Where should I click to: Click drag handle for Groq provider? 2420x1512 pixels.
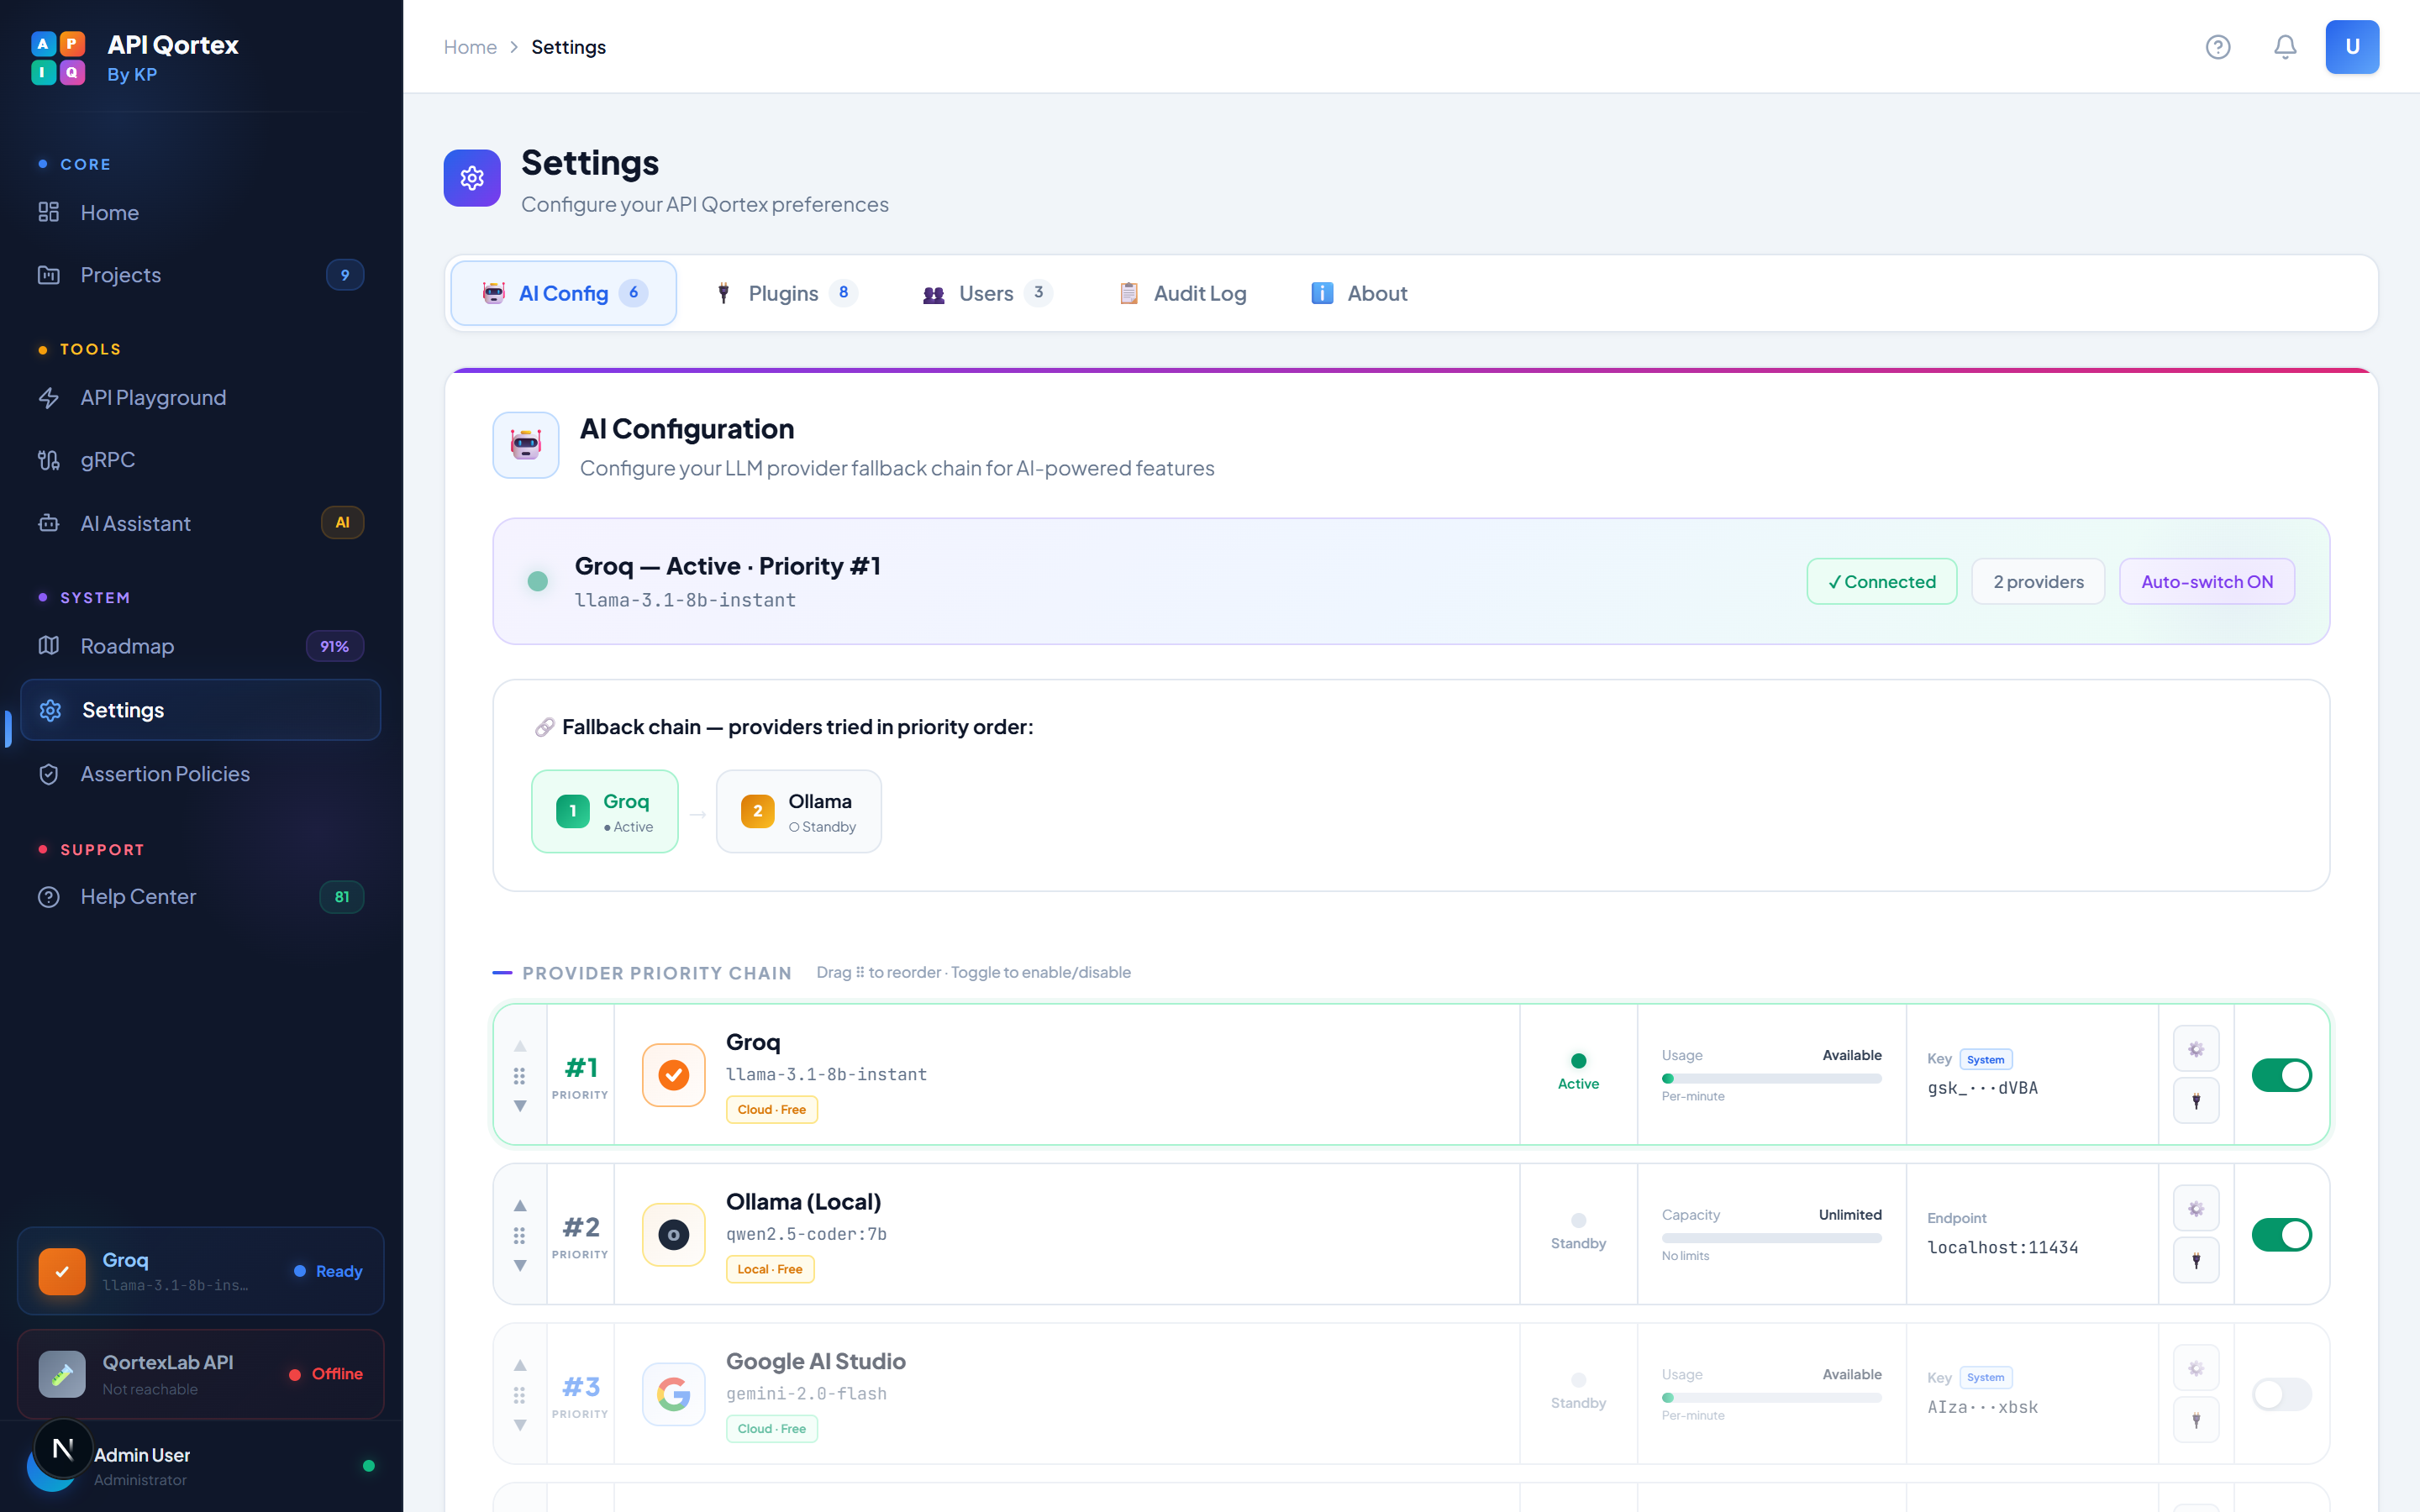tap(519, 1076)
